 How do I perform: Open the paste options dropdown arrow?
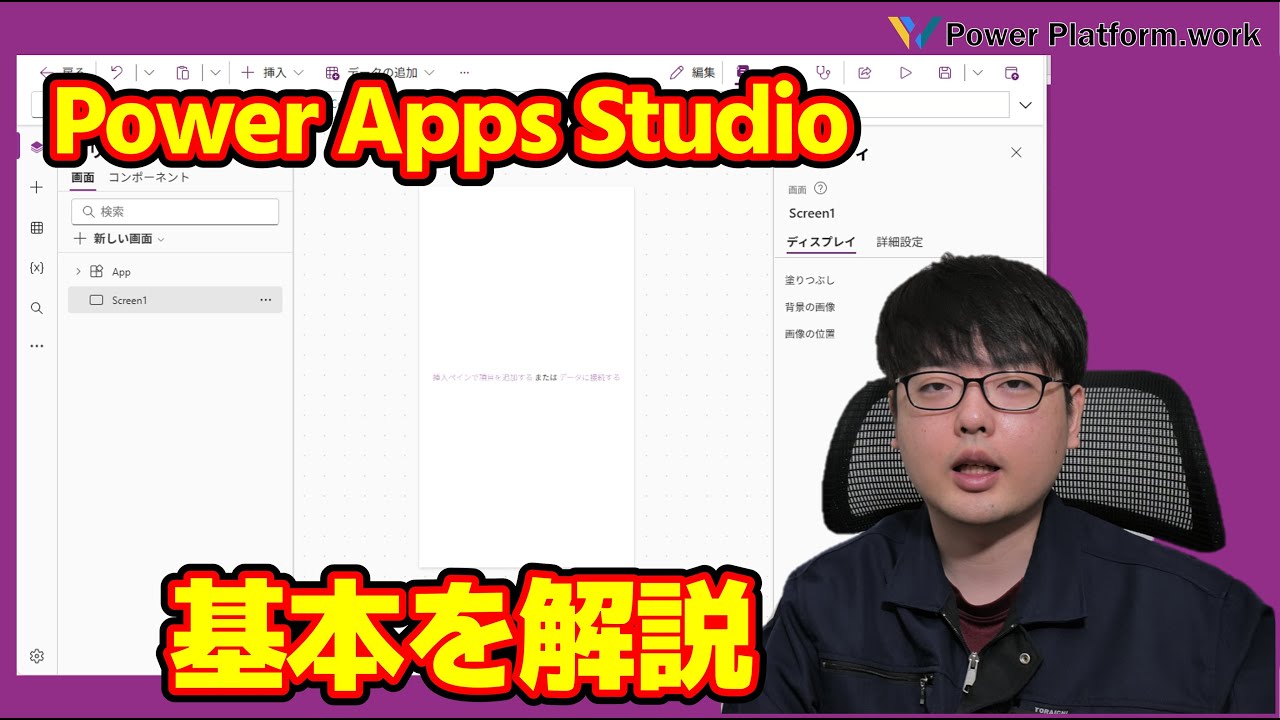point(215,72)
